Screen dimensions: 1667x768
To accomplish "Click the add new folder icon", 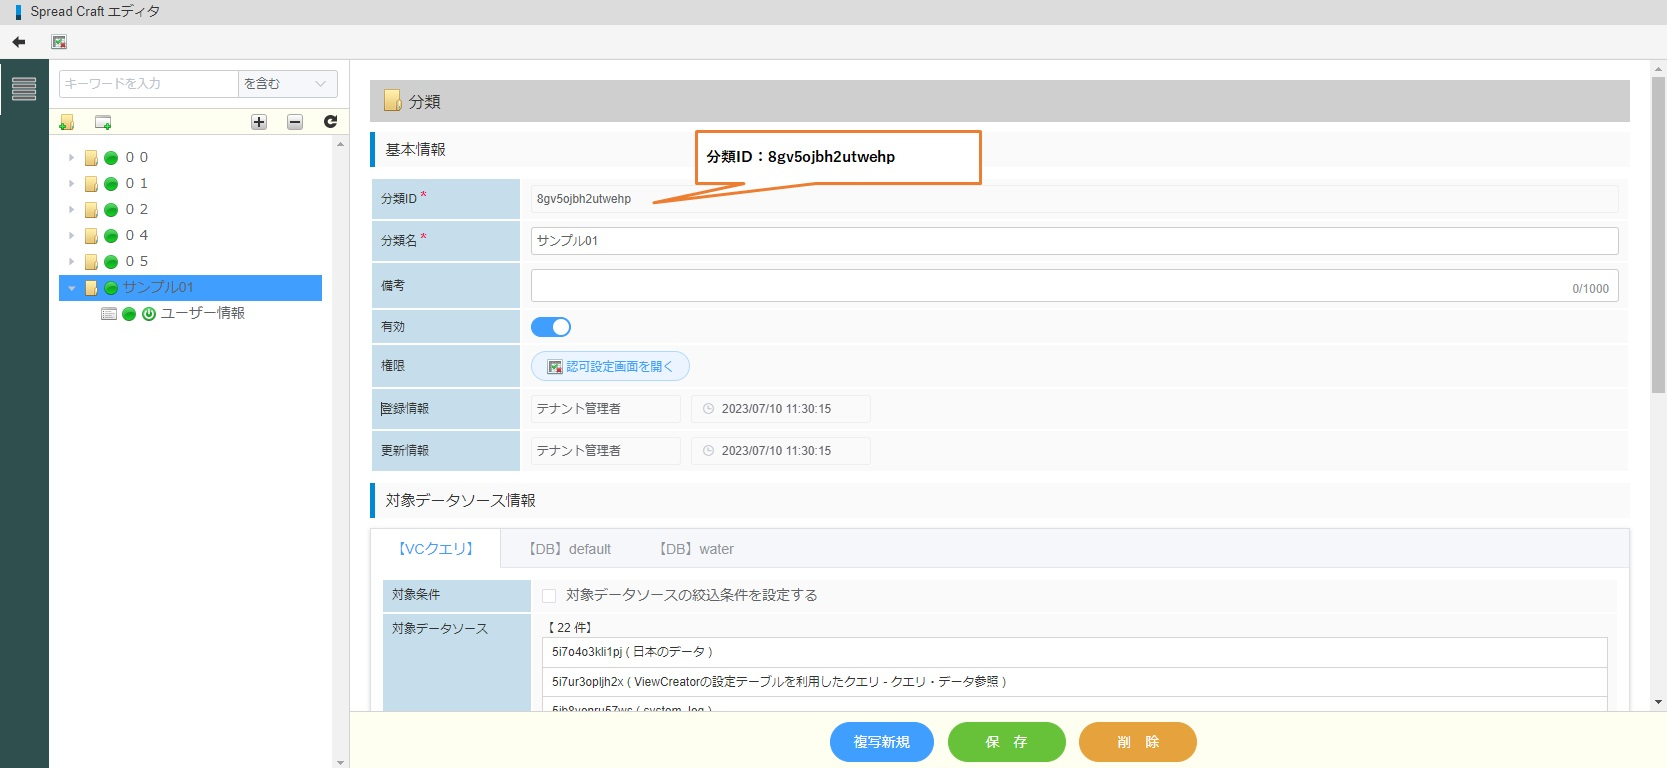I will coord(67,122).
